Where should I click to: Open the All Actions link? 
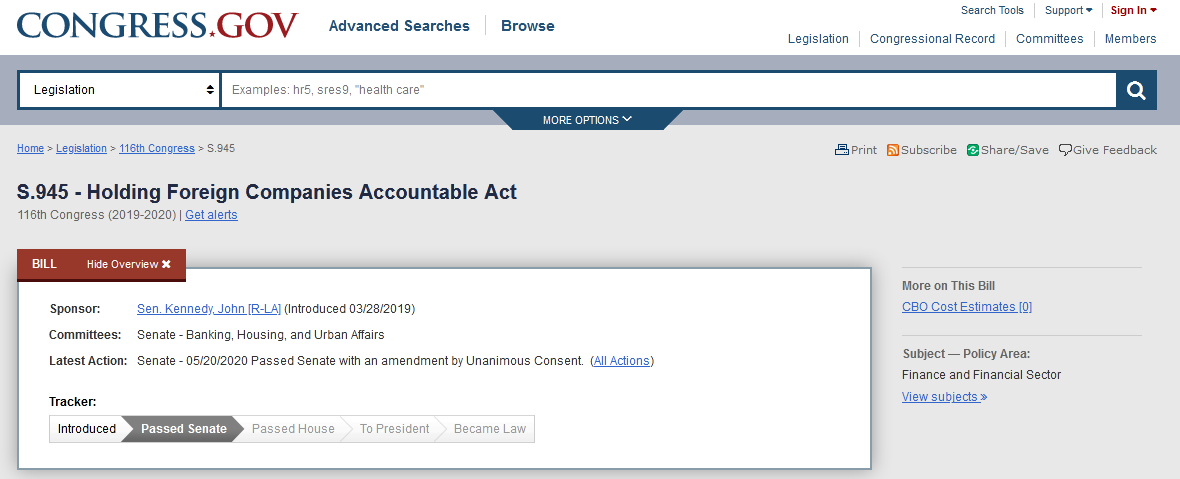621,361
